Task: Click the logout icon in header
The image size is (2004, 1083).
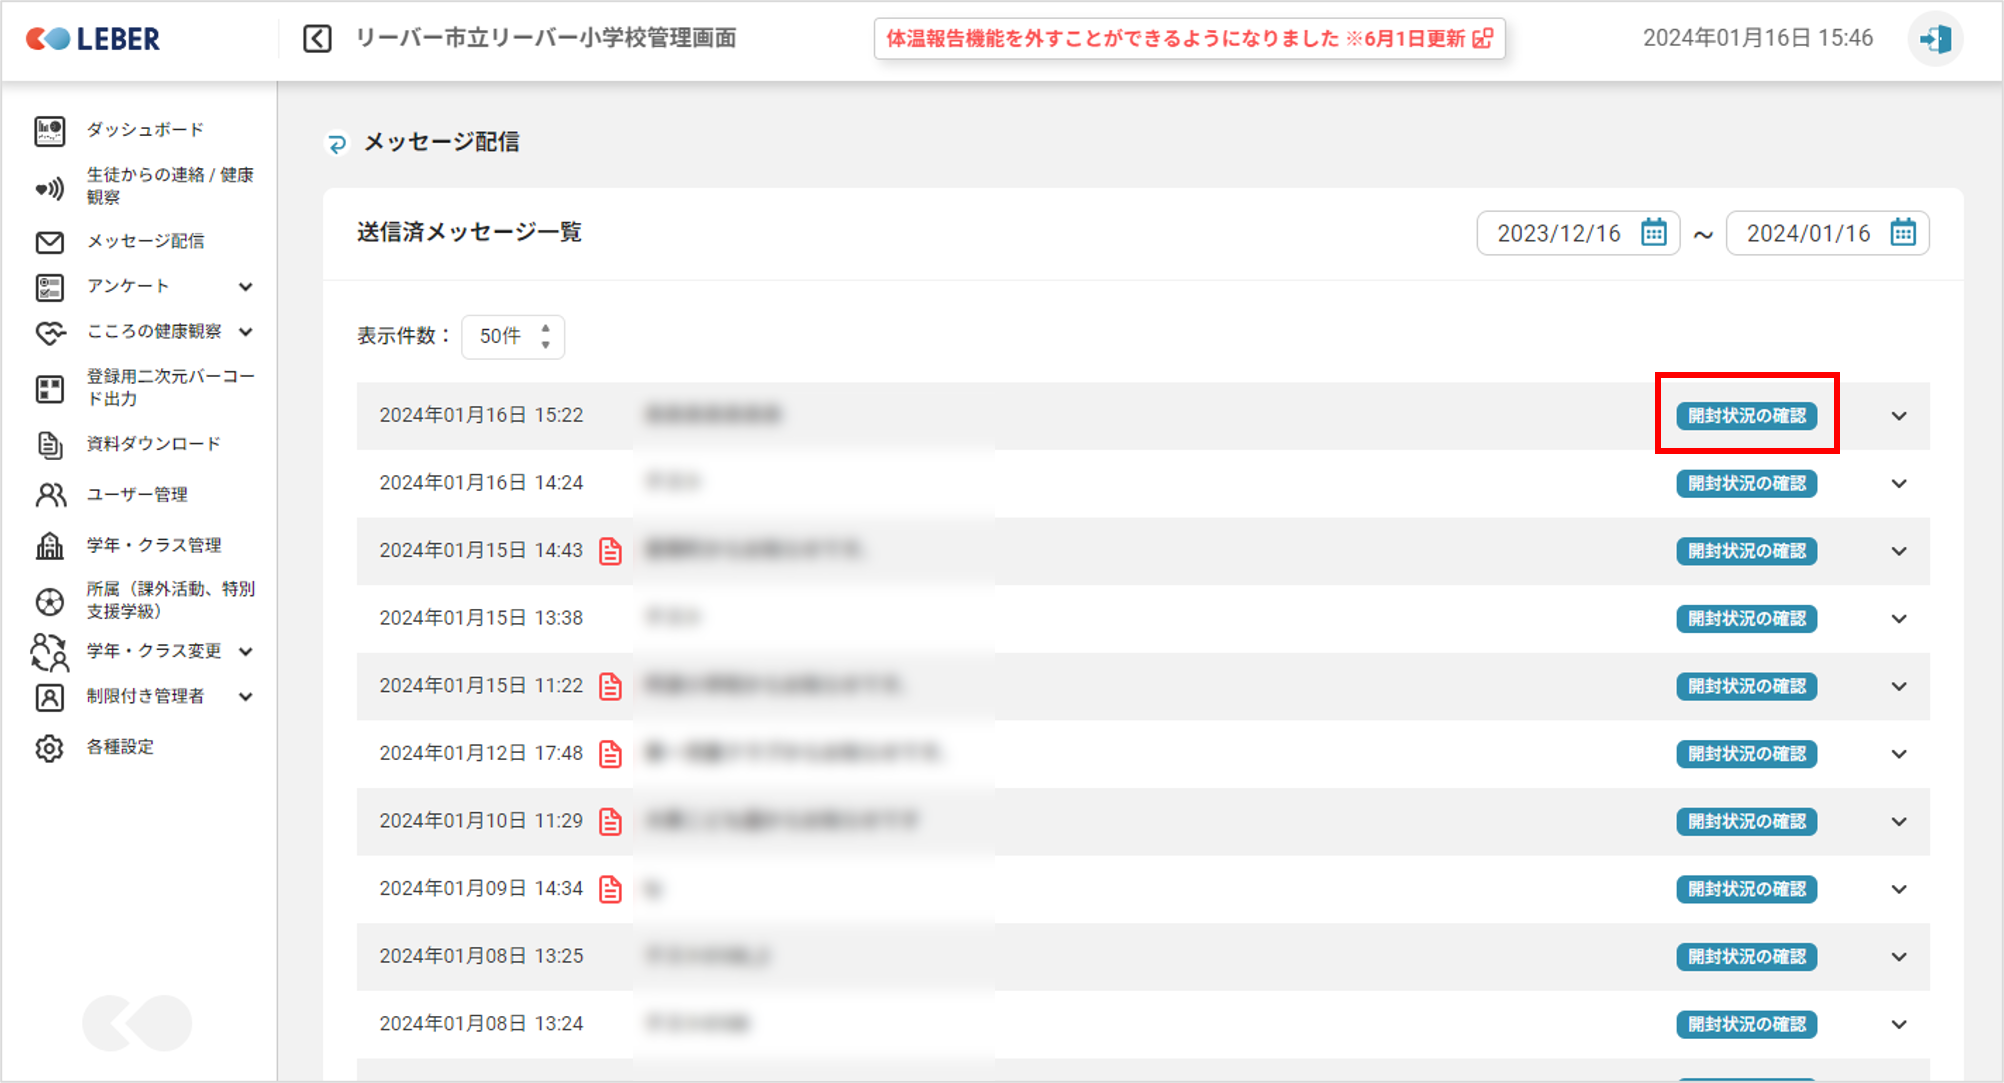Action: tap(1935, 39)
